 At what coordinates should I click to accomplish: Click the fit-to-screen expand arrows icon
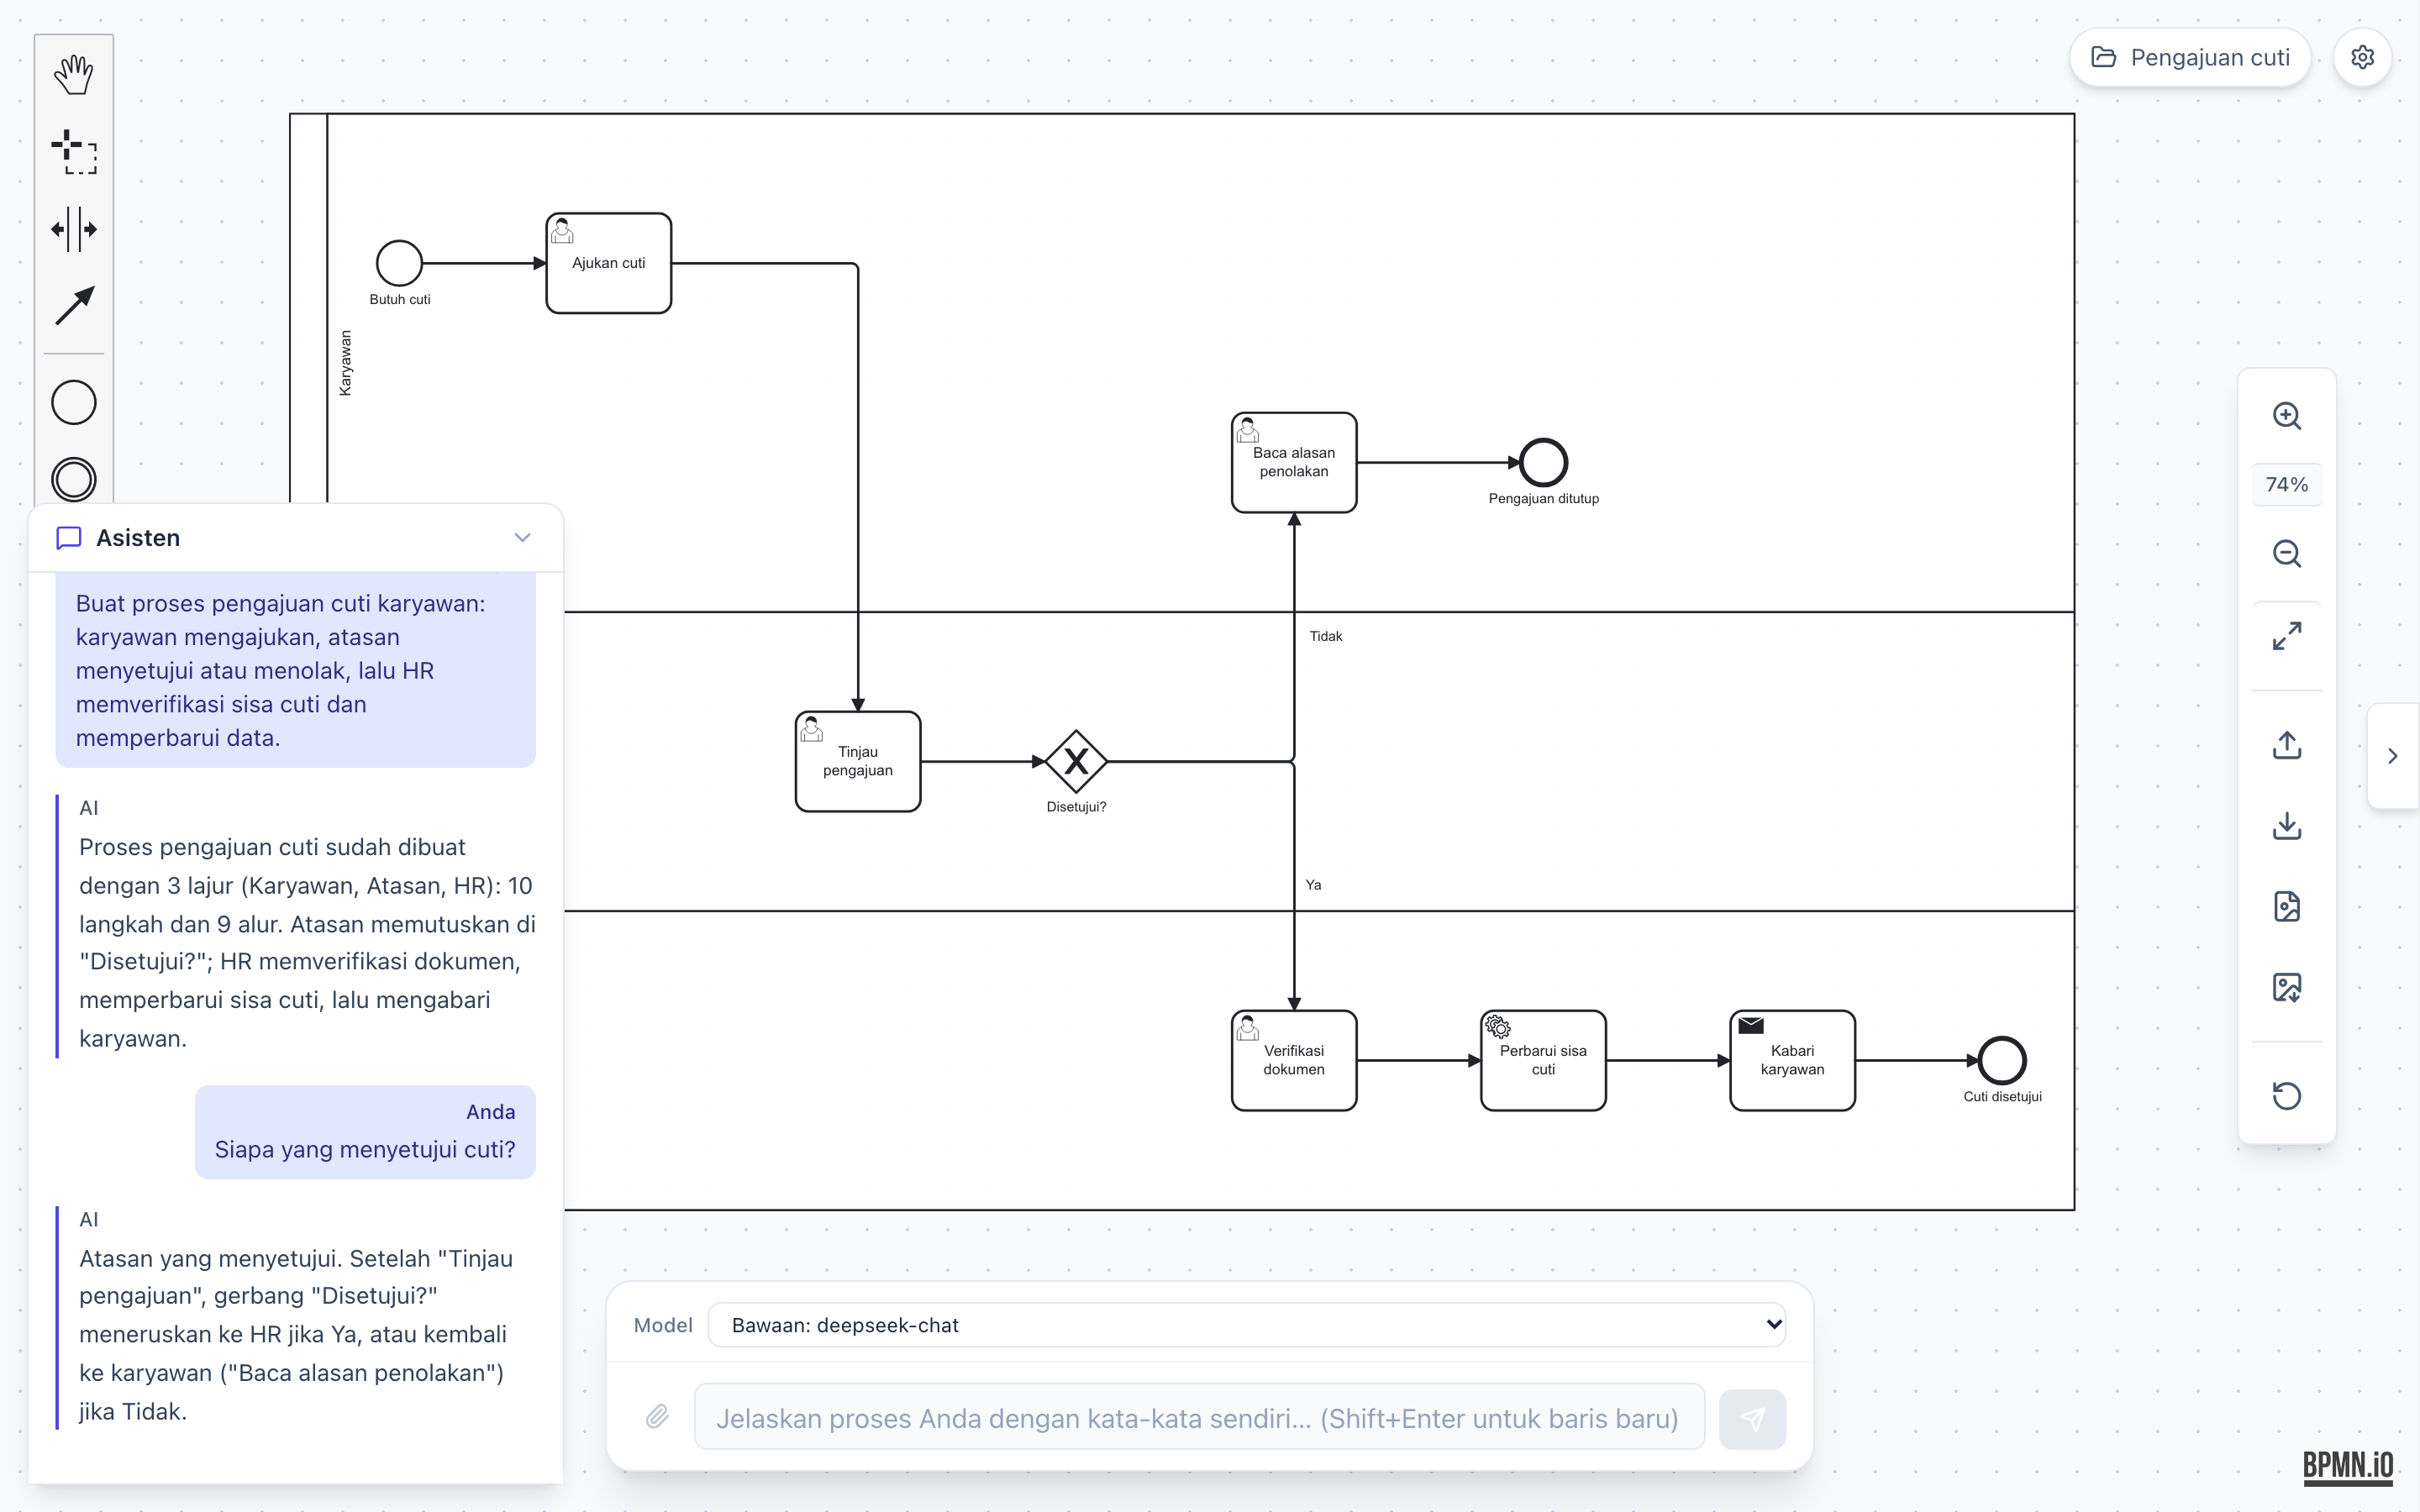[2286, 636]
